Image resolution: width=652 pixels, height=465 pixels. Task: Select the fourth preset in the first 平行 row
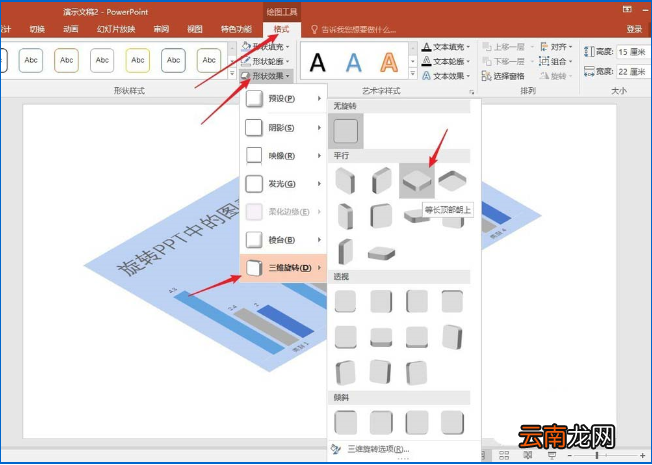tap(452, 181)
